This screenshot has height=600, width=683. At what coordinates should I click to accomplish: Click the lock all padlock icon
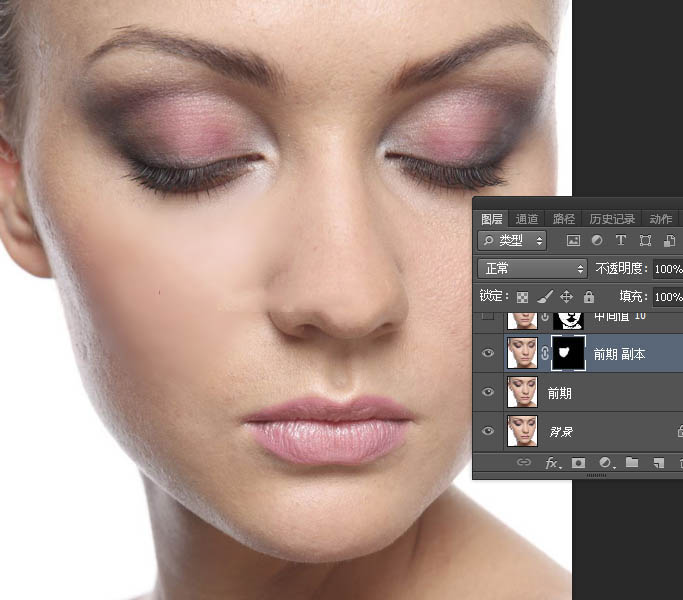pos(589,297)
